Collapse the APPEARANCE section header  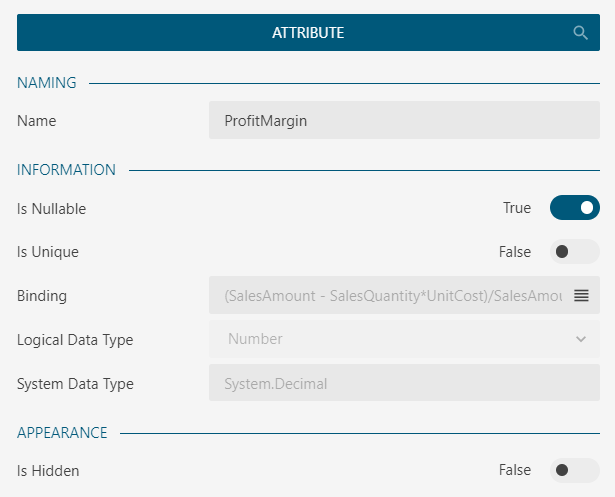62,433
